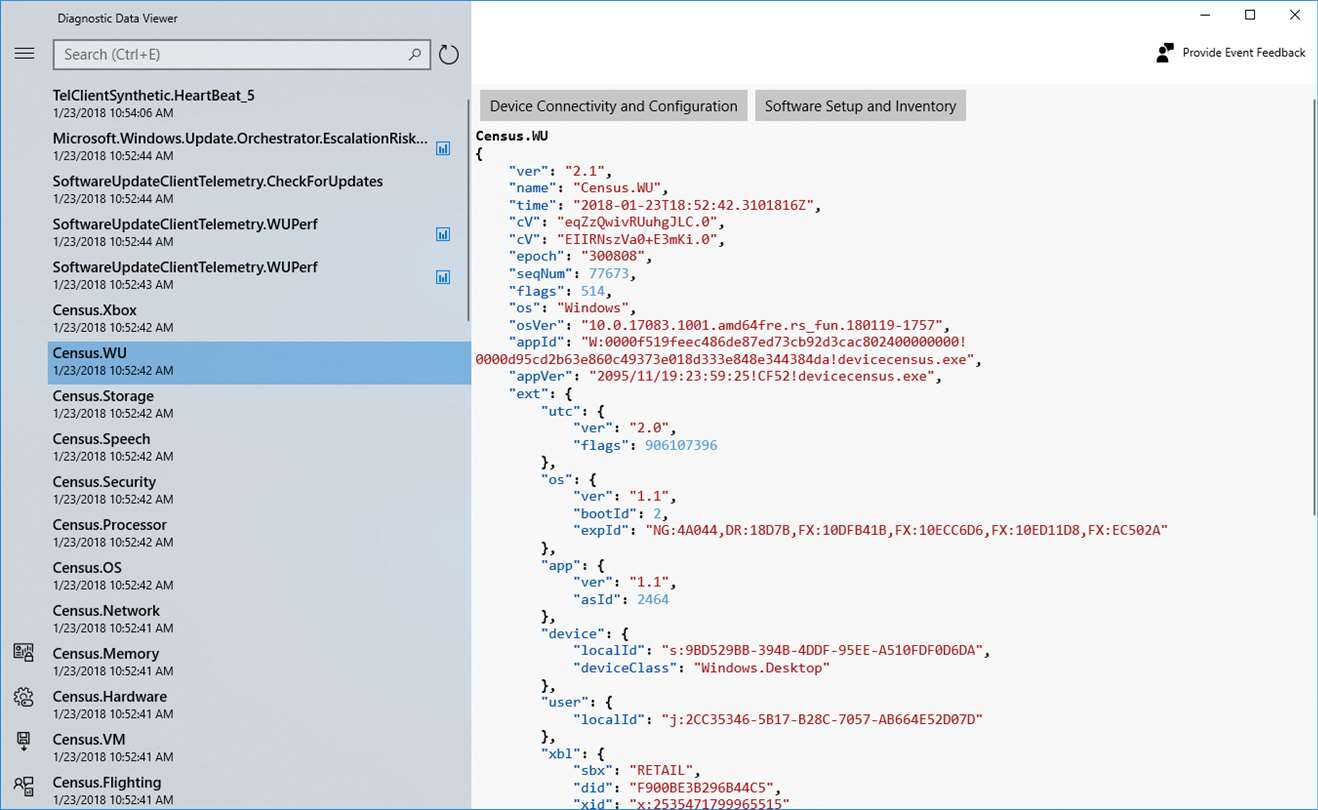The height and width of the screenshot is (810, 1318).
Task: Select the Census.Processor event
Action: 258,533
